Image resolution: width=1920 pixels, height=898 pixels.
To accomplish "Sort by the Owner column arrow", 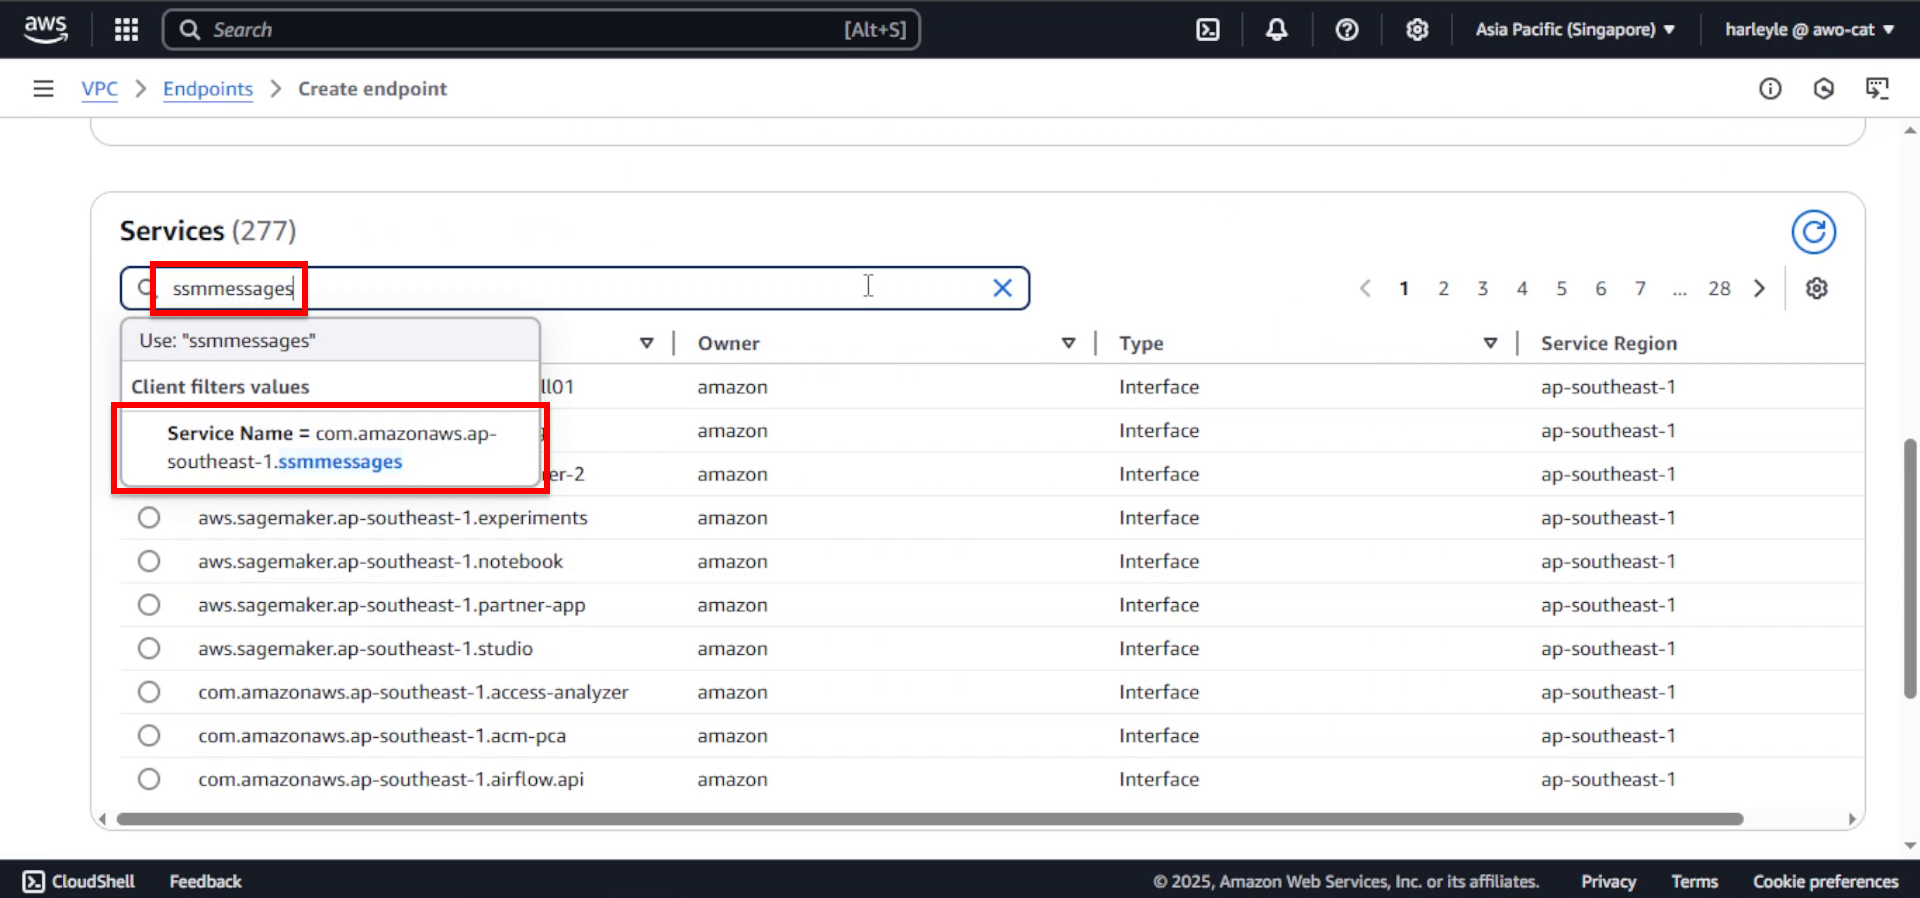I will 1068,343.
